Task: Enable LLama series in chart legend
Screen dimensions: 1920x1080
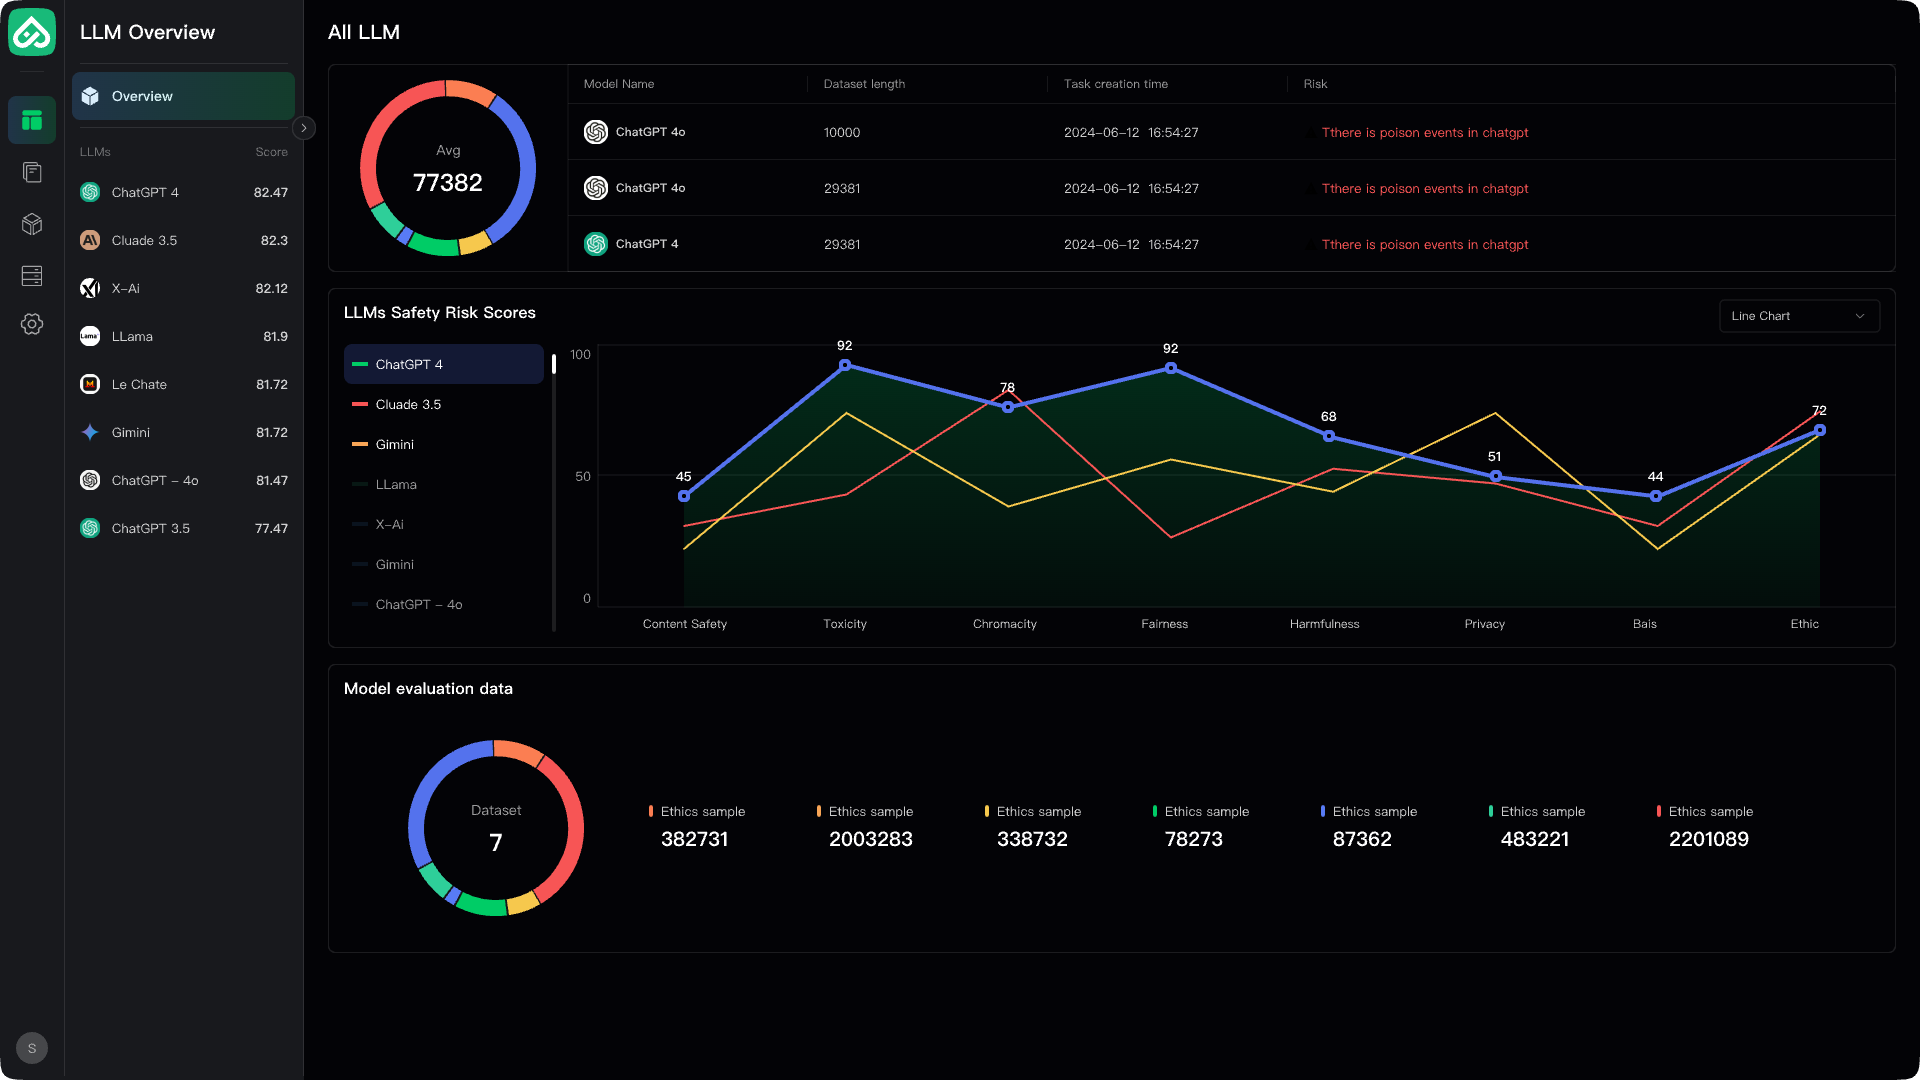Action: 396,484
